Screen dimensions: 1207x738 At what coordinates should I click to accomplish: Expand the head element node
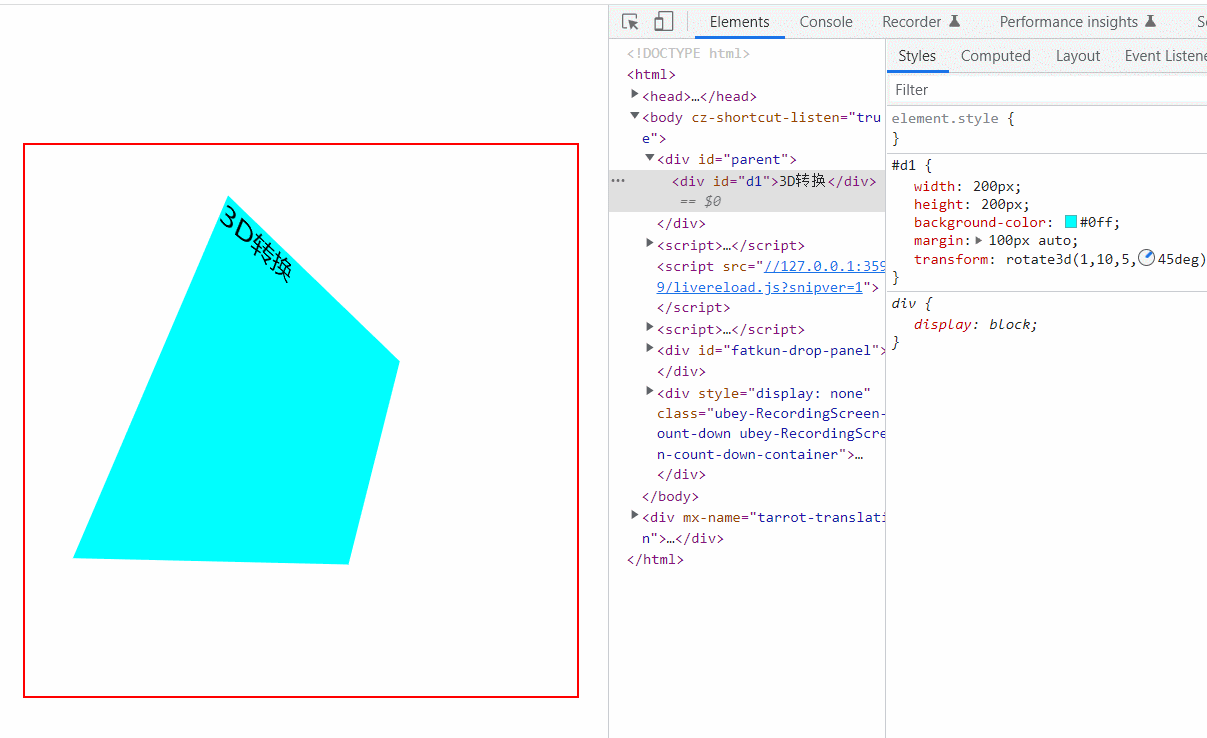635,95
